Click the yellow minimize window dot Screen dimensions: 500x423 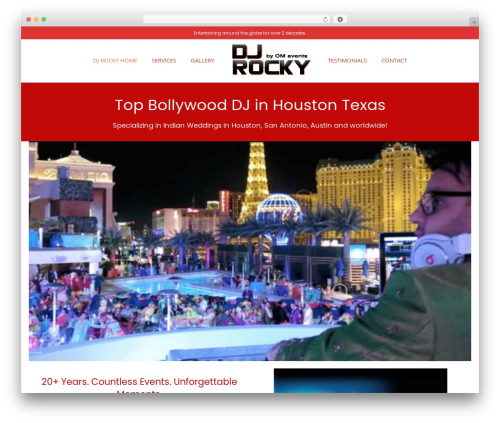pos(36,20)
